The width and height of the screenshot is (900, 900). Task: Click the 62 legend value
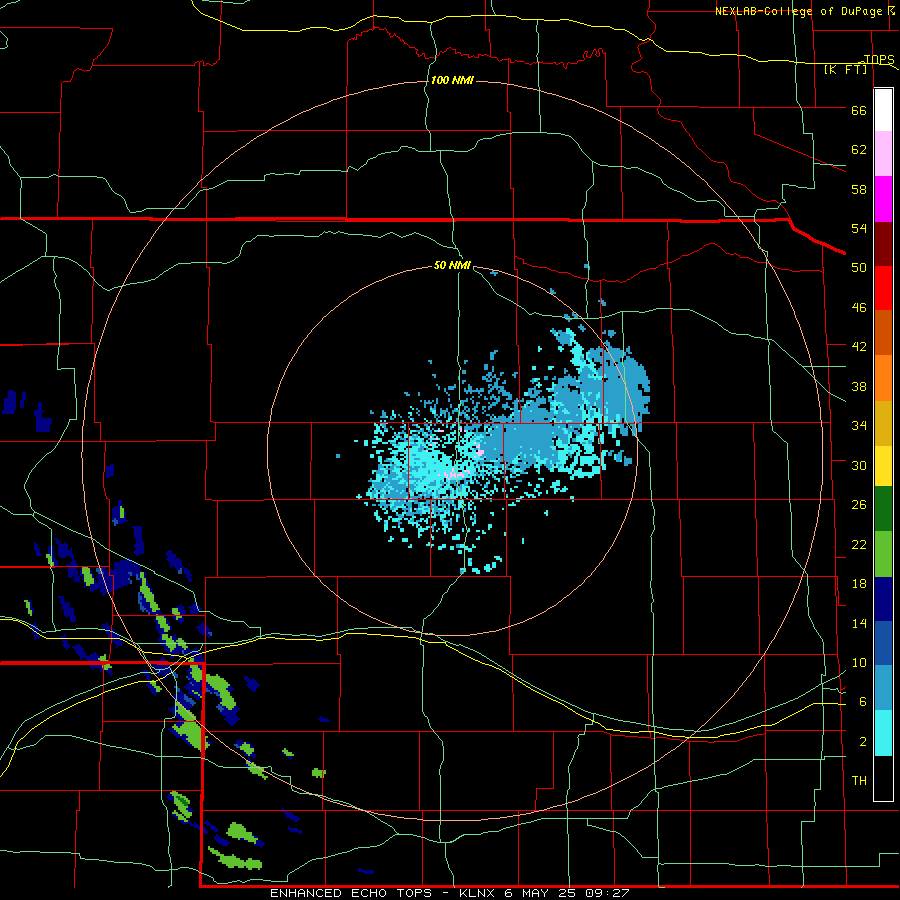click(859, 150)
